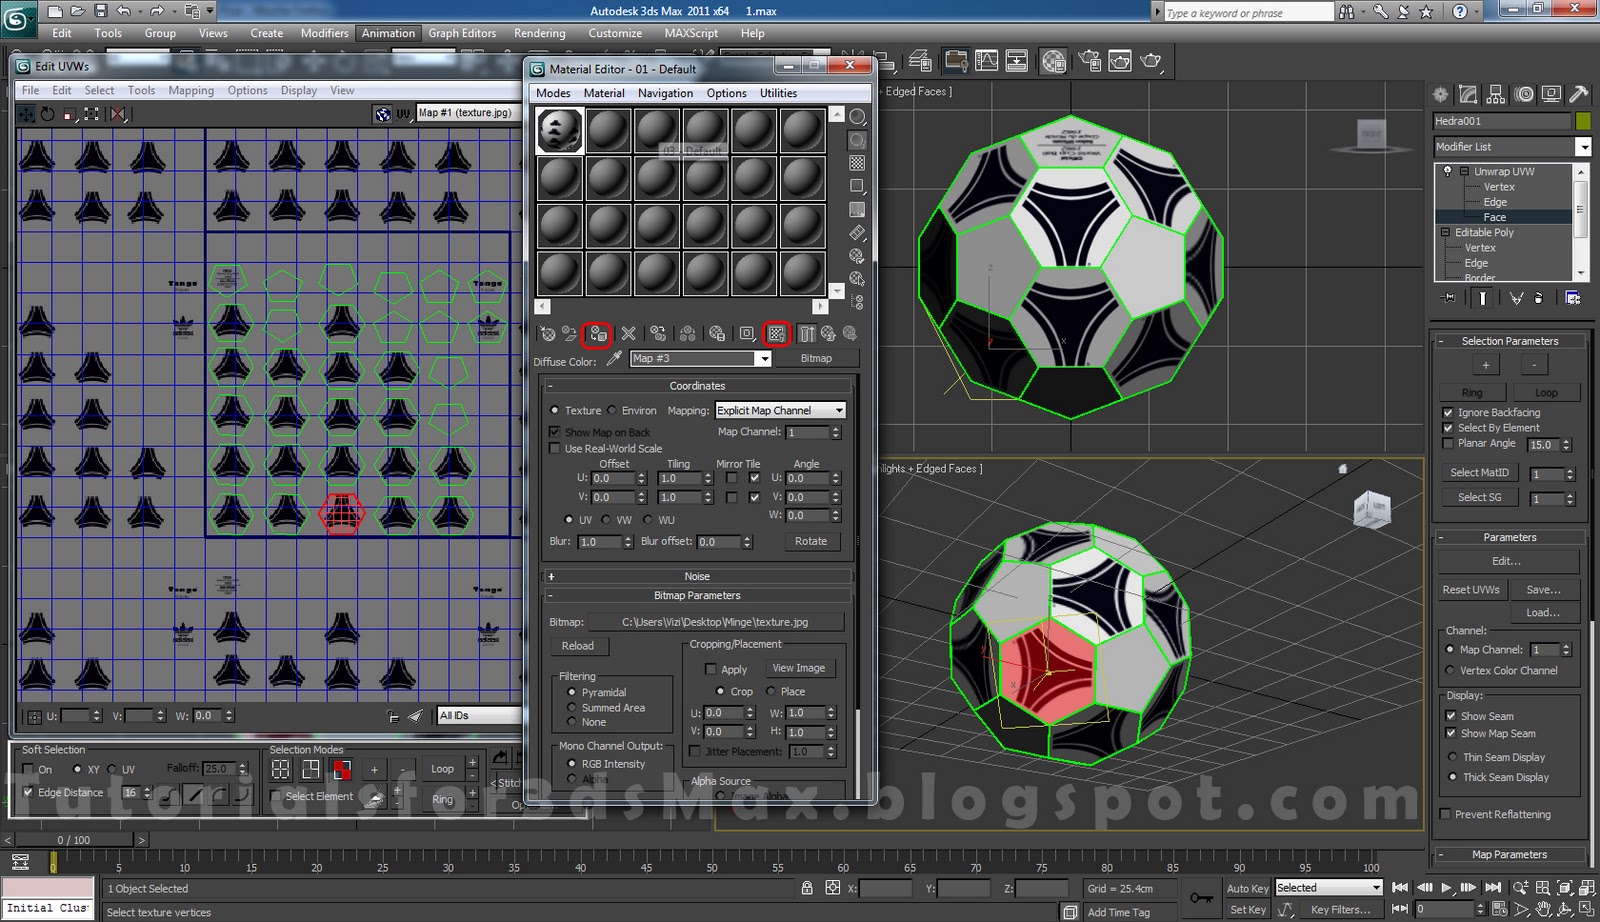The width and height of the screenshot is (1600, 922).
Task: Open Utilities menu in Material Editor
Action: point(778,93)
